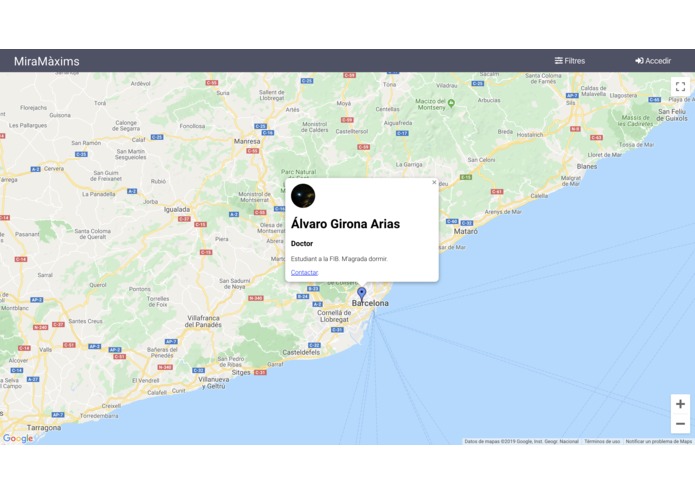The width and height of the screenshot is (695, 494).
Task: Click Notificar un problema de Maps
Action: pos(658,441)
